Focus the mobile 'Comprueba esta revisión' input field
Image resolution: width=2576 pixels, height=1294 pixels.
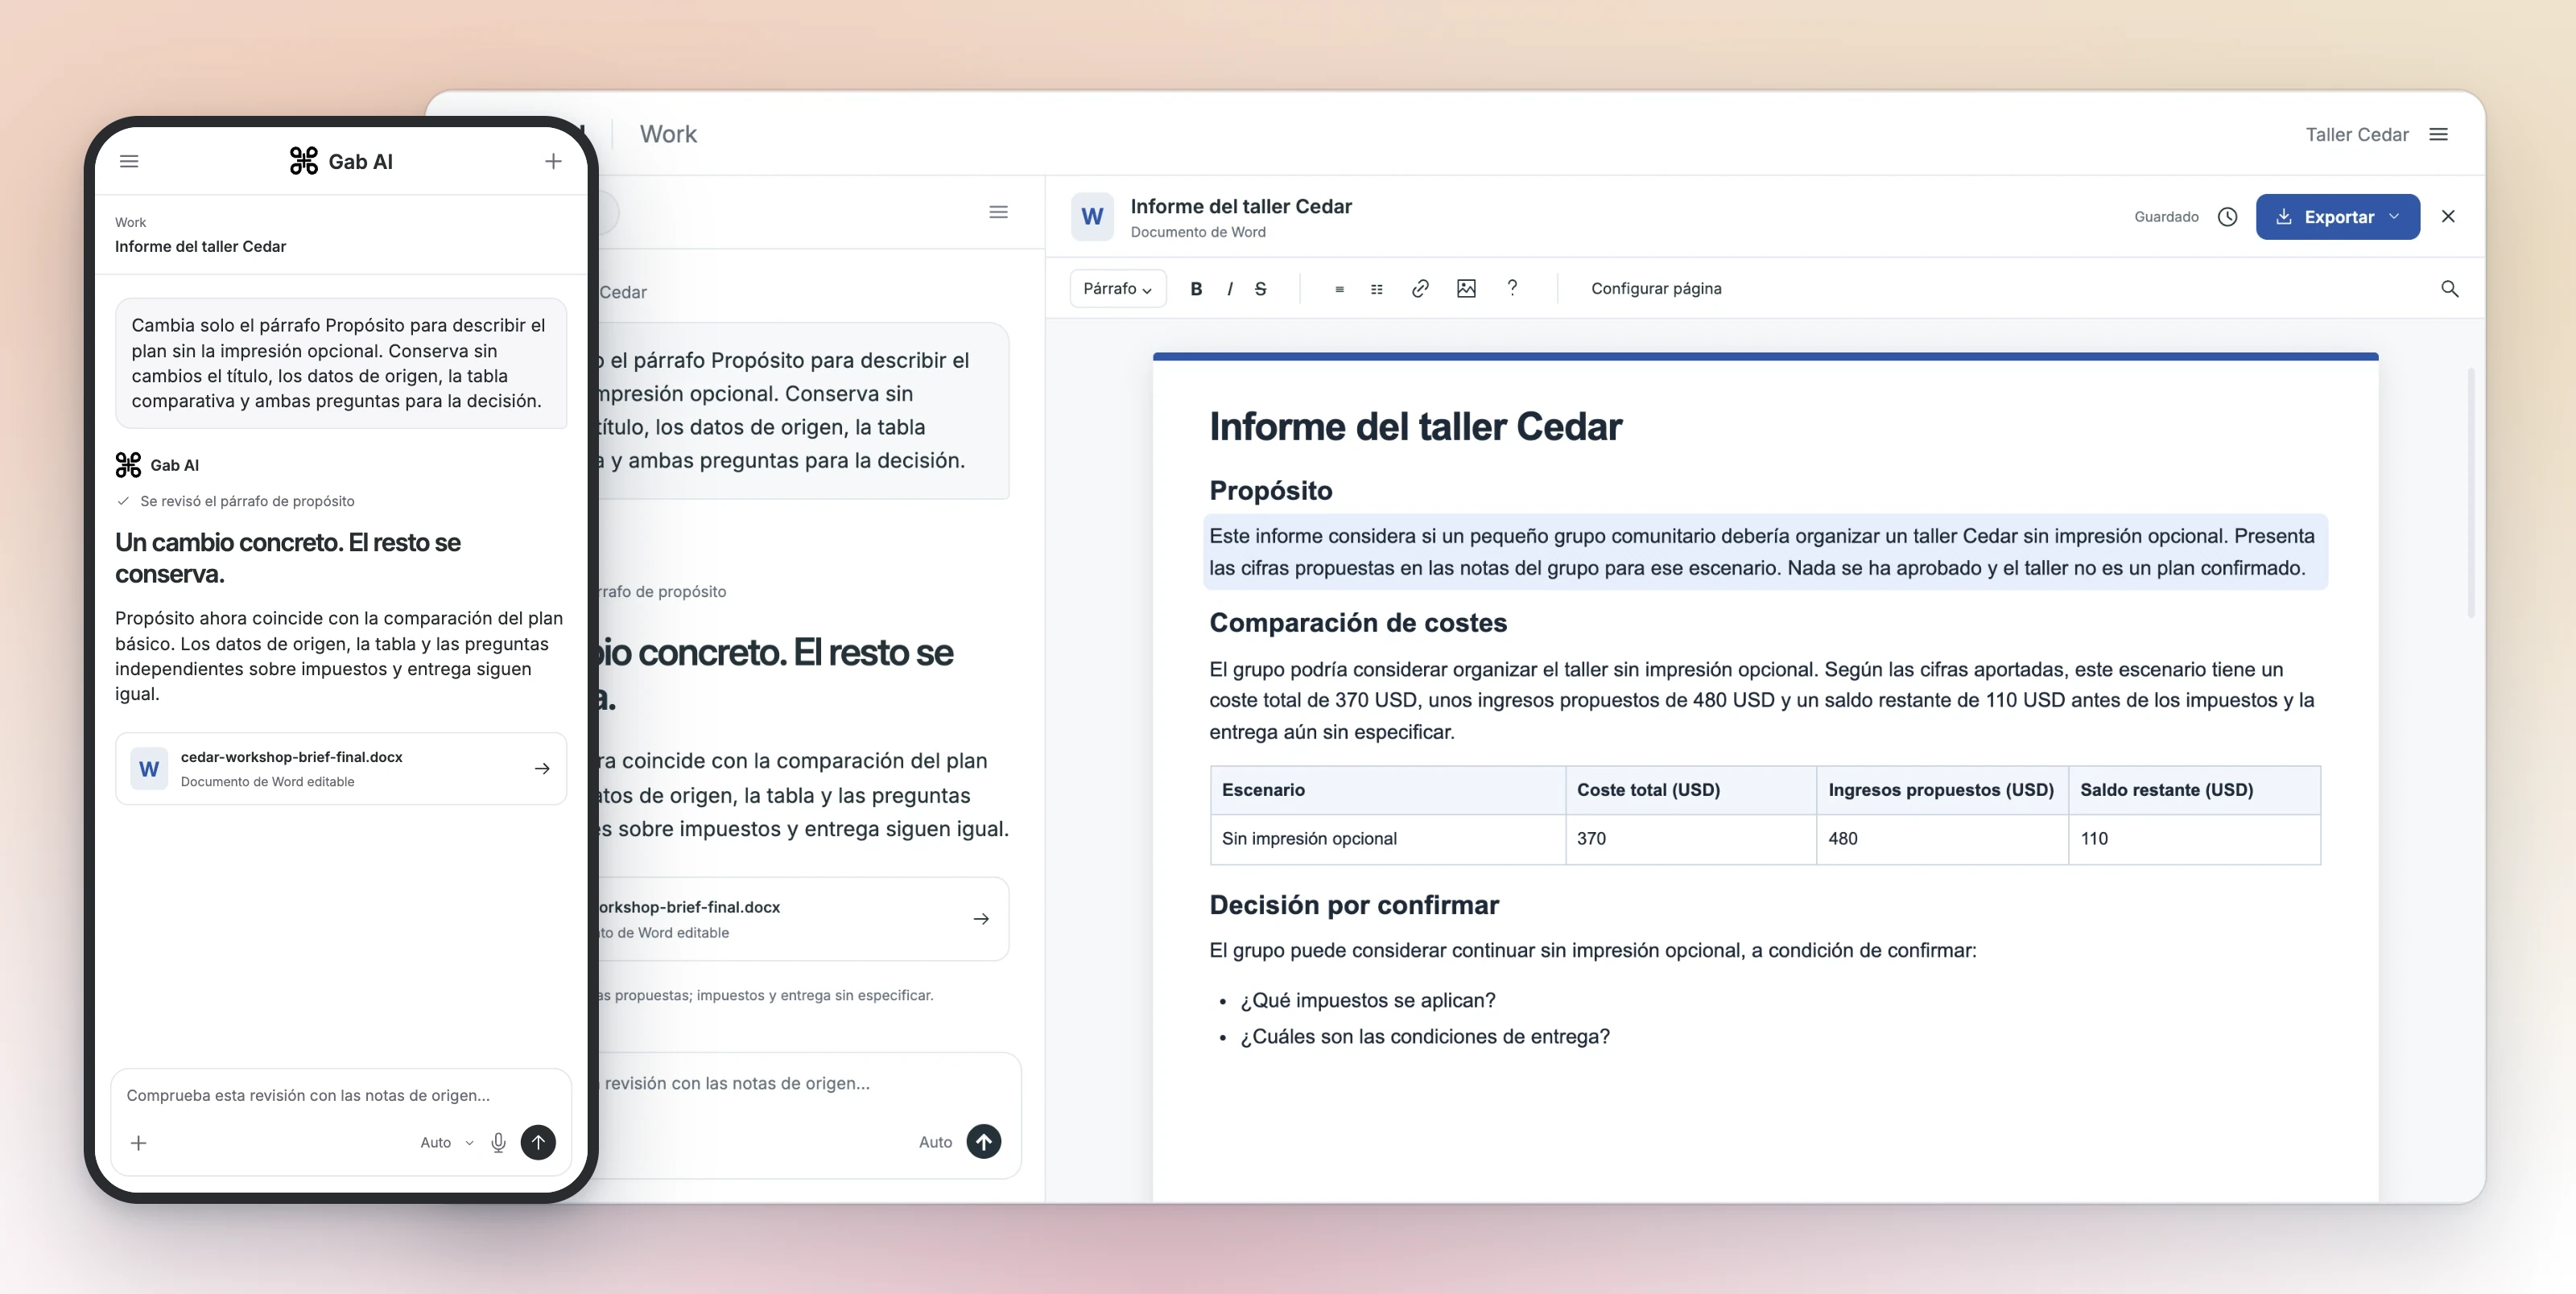[x=341, y=1095]
